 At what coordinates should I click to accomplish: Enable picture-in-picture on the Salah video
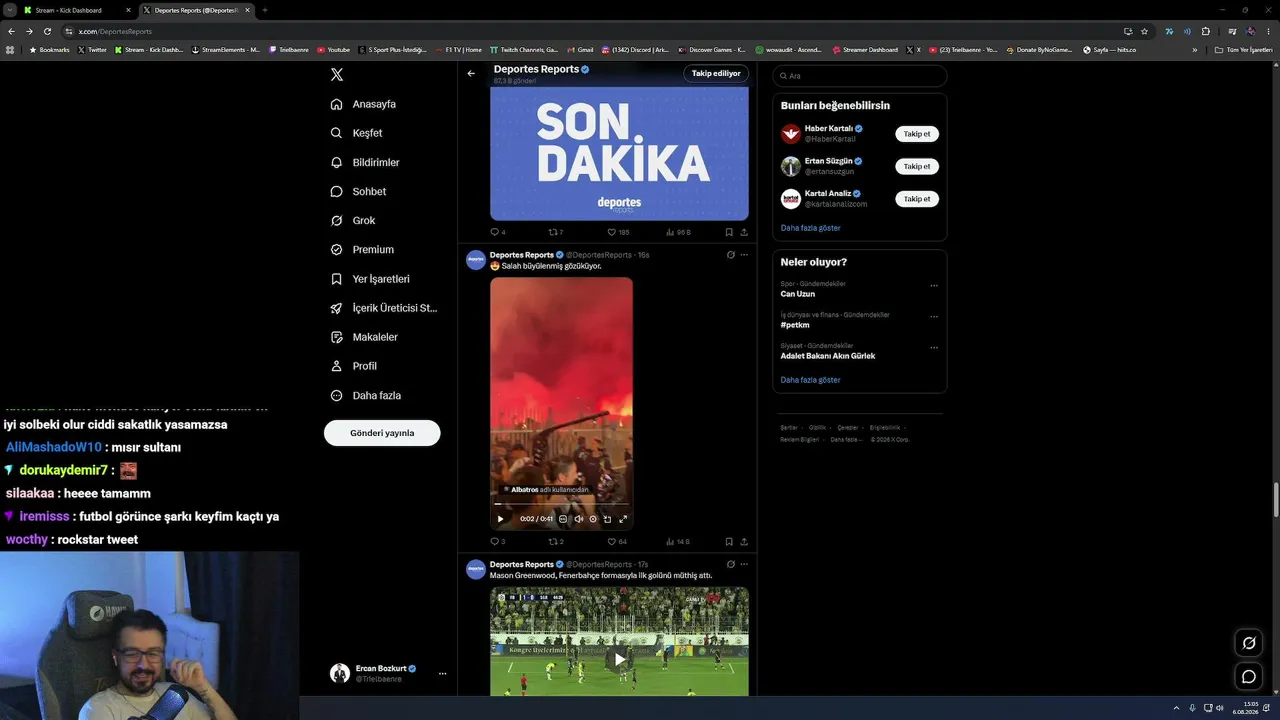(x=607, y=519)
